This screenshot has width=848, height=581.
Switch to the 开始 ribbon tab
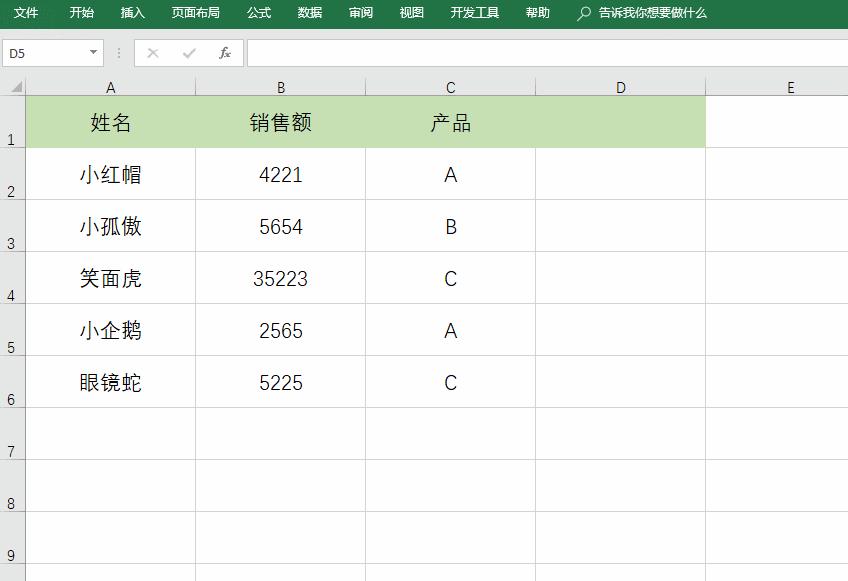80,13
